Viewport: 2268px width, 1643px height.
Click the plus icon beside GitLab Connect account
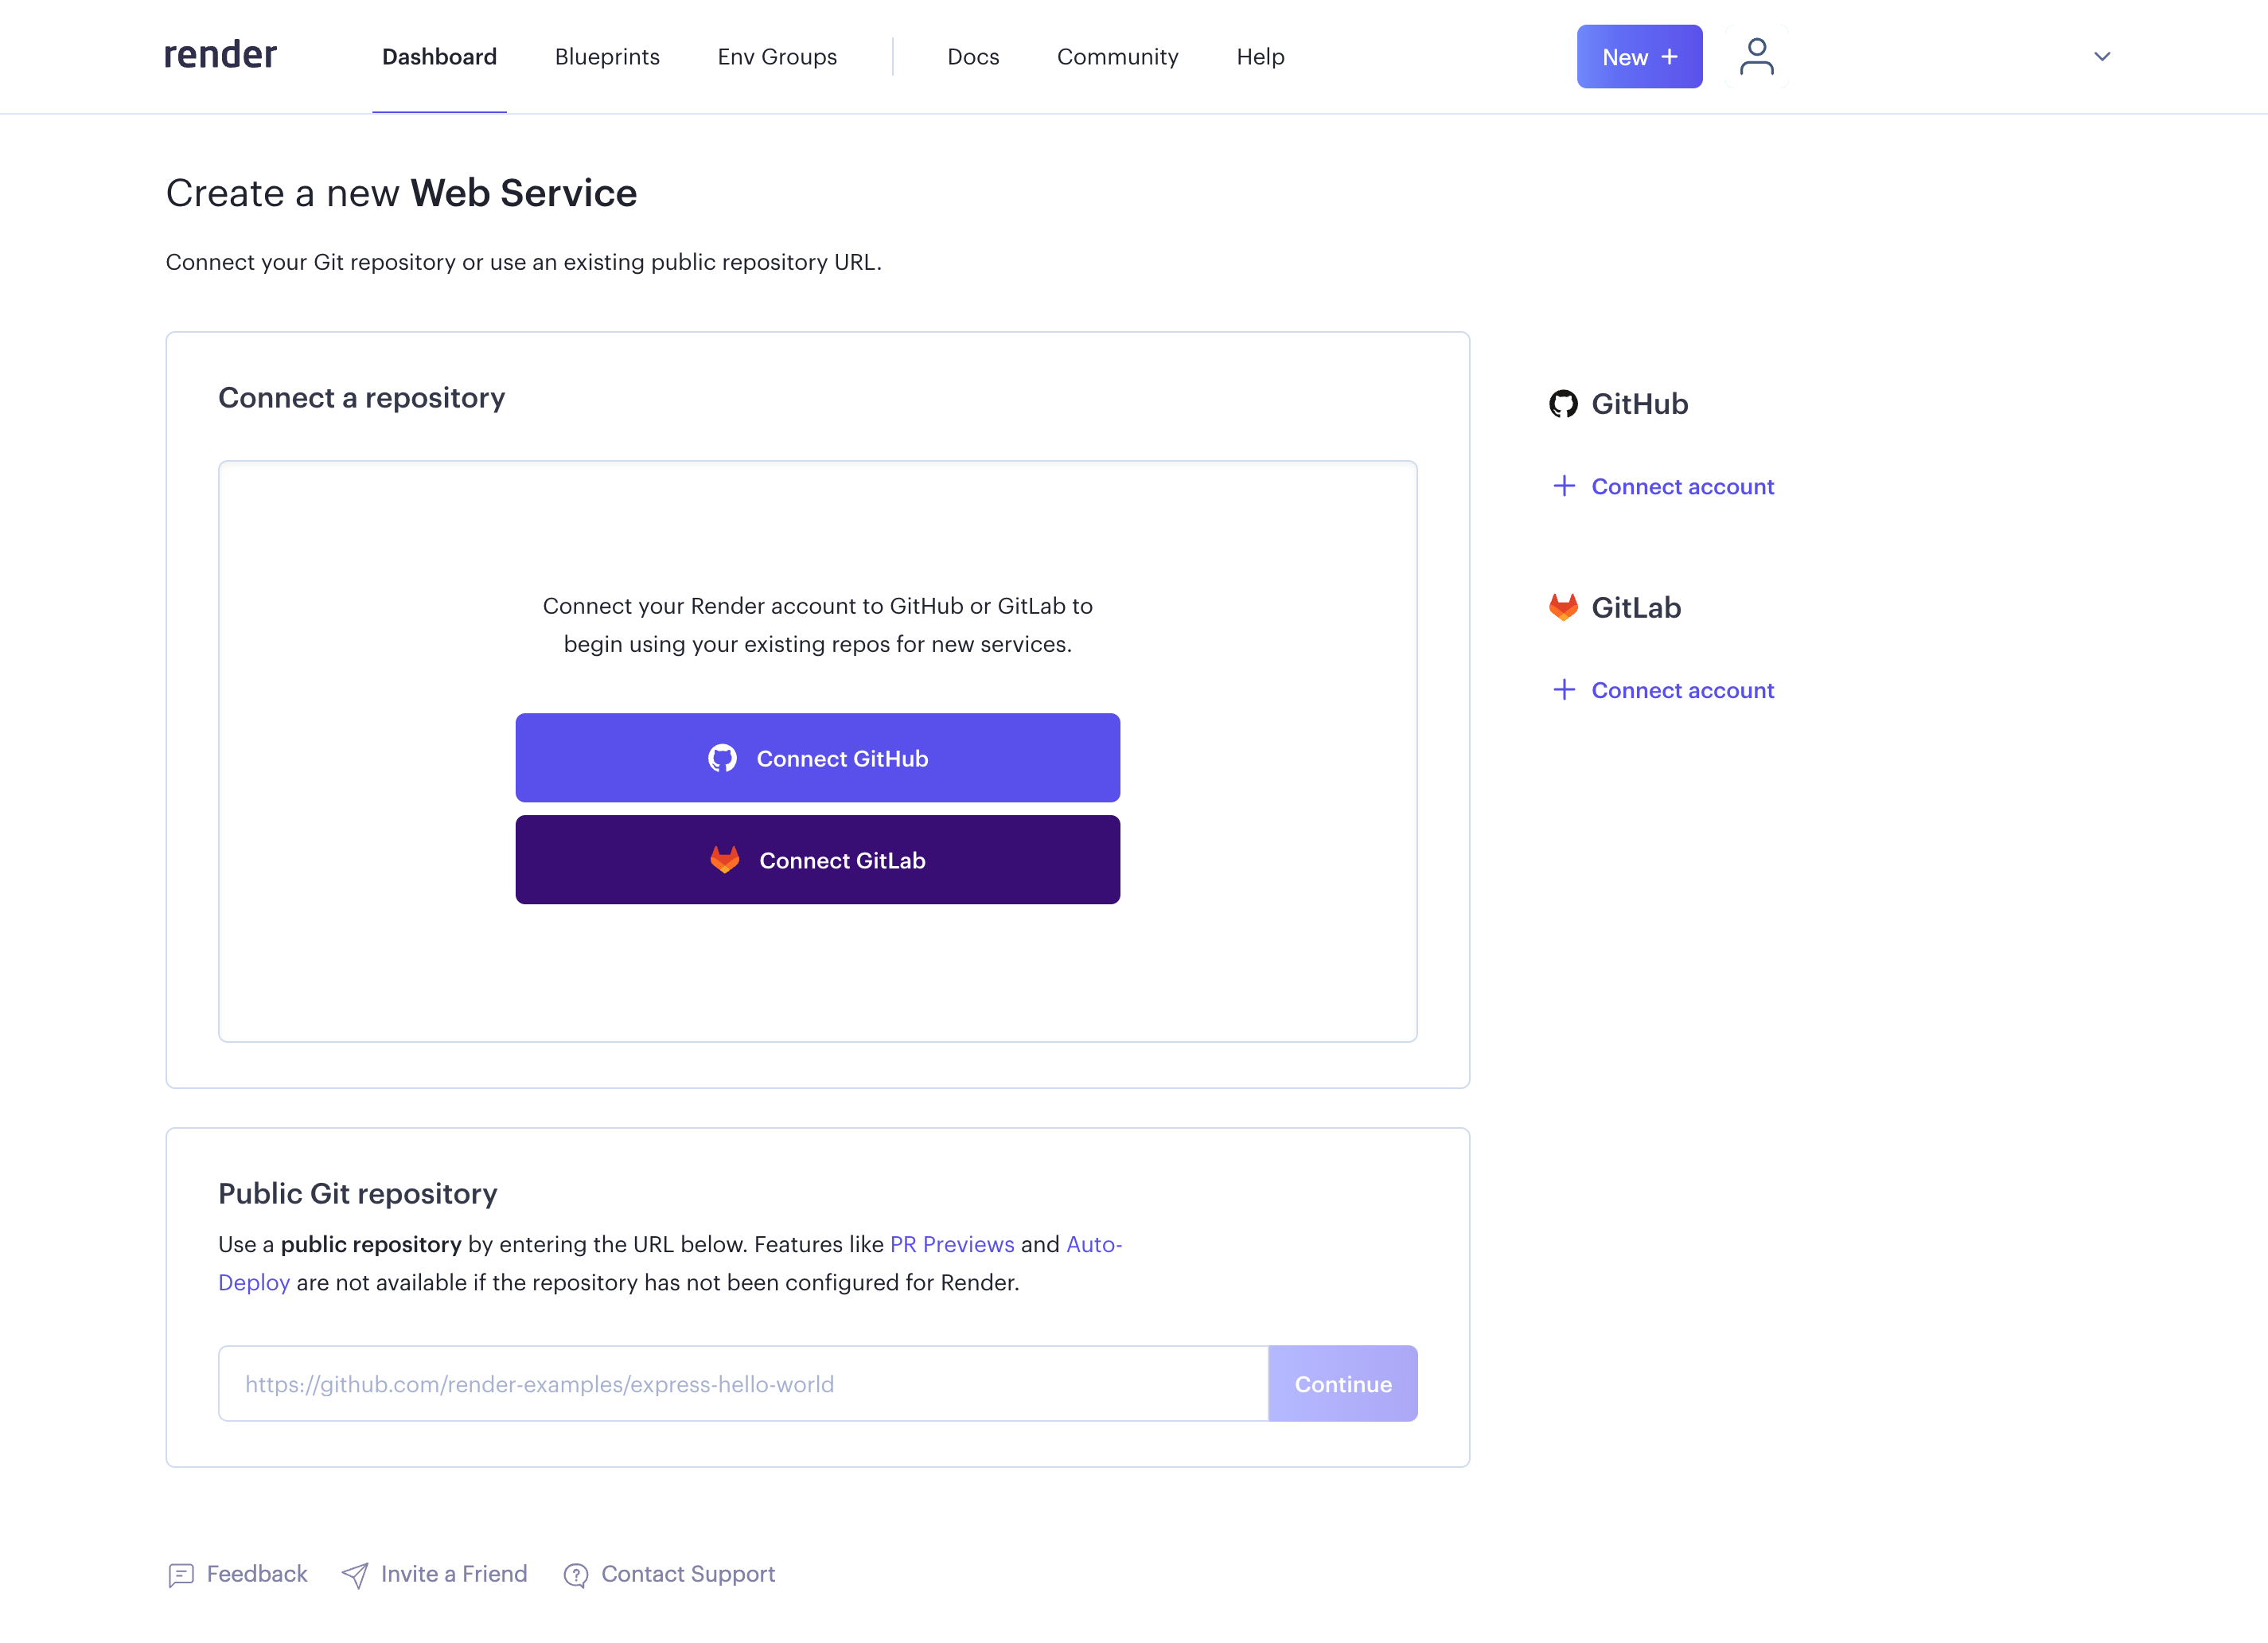coord(1564,689)
